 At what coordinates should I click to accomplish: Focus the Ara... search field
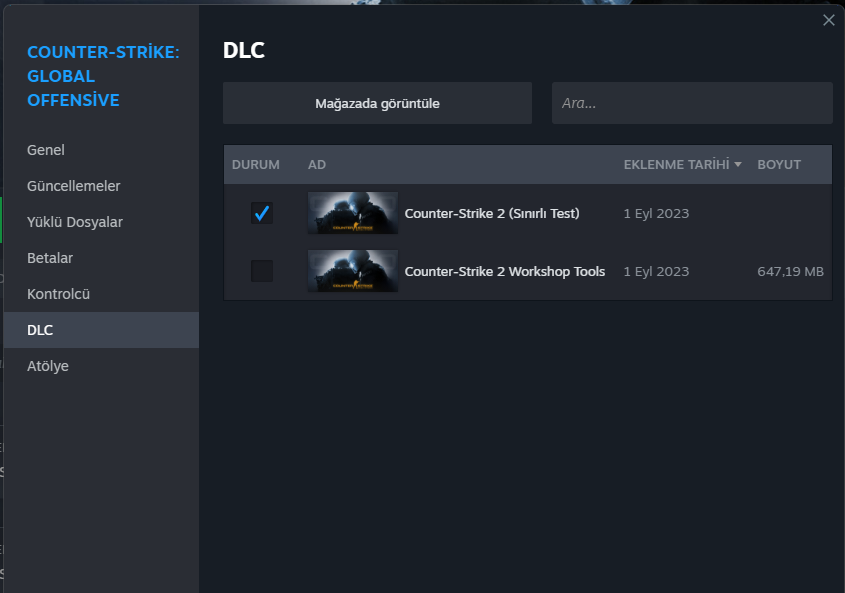(692, 103)
